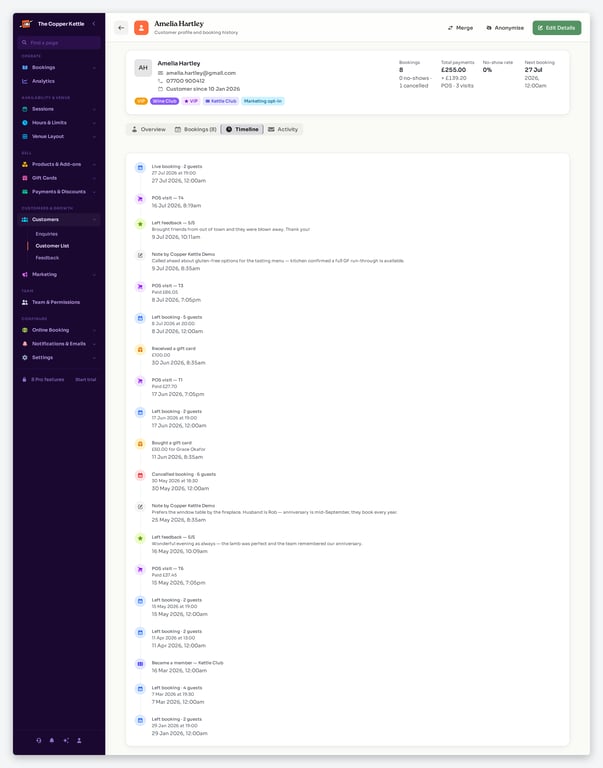The image size is (603, 768).
Task: Click the Received a gift card marker
Action: (x=140, y=350)
